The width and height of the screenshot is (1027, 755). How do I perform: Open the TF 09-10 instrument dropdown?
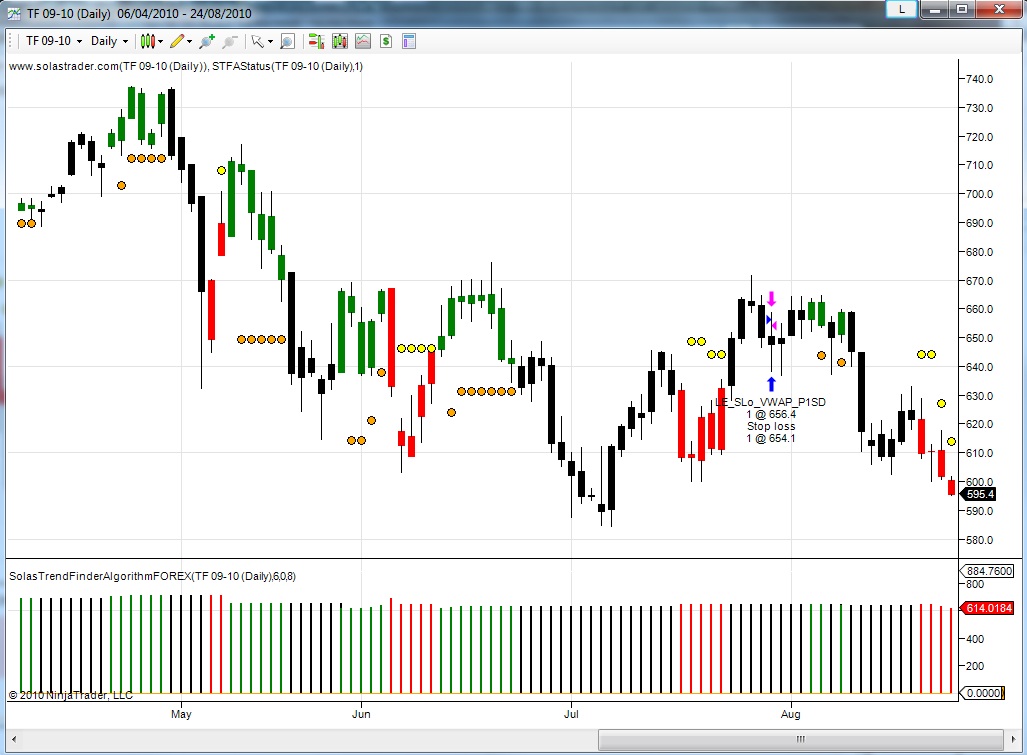pyautogui.click(x=54, y=41)
